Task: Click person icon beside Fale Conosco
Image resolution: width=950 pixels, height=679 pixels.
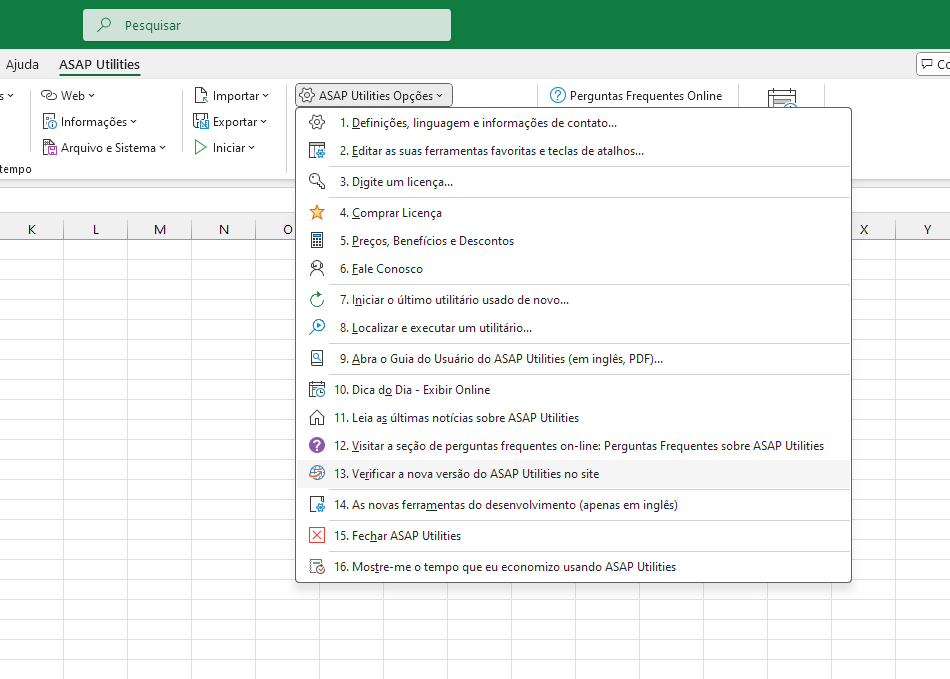Action: (317, 268)
